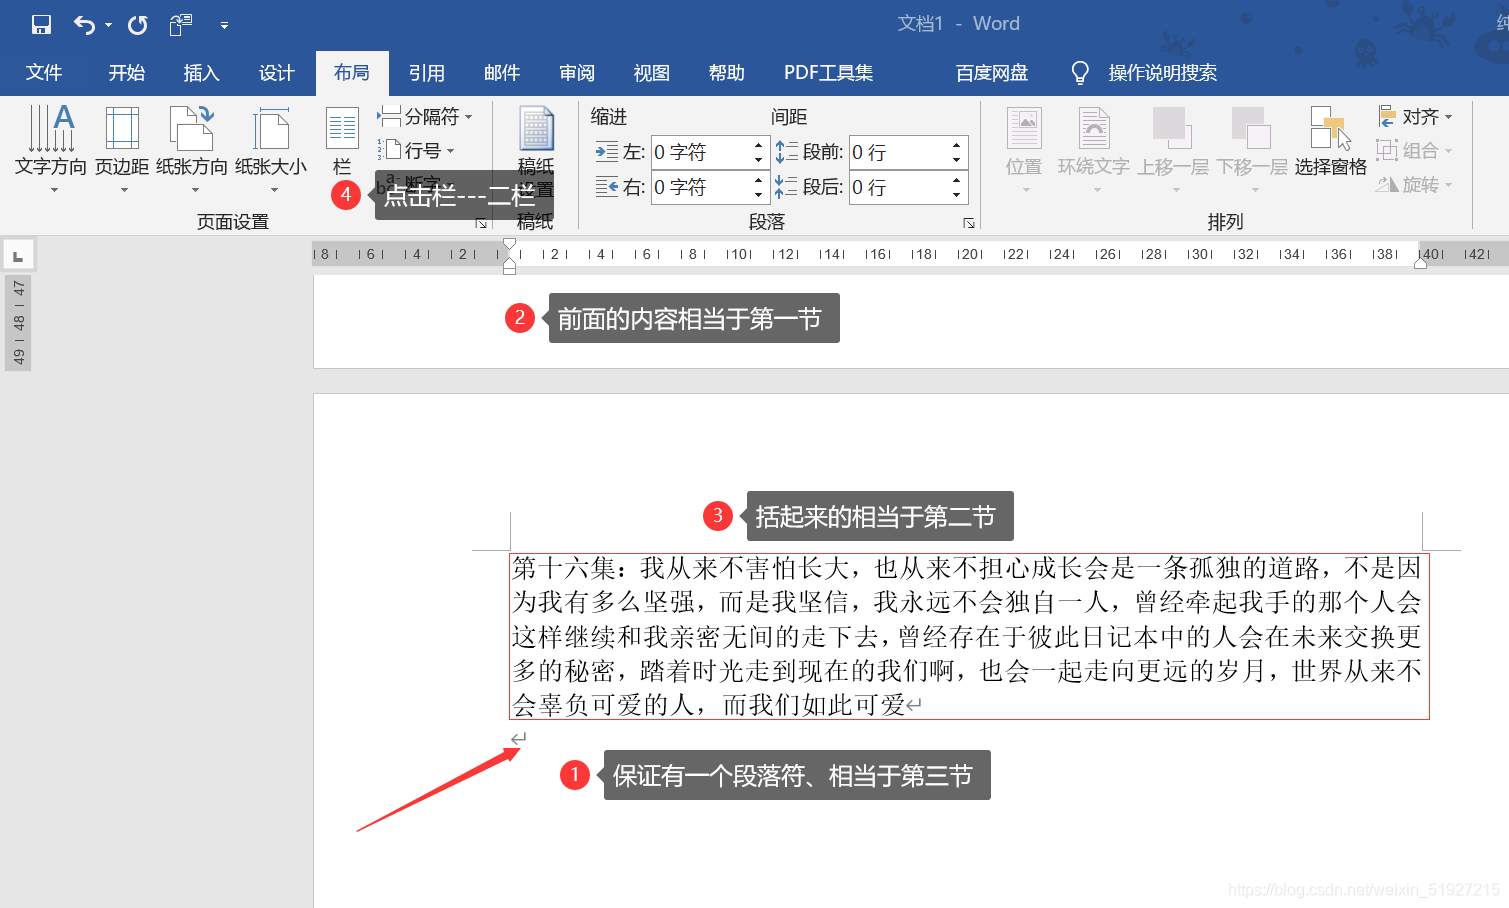Switch to the 开始 tab
This screenshot has width=1509, height=908.
(x=127, y=72)
